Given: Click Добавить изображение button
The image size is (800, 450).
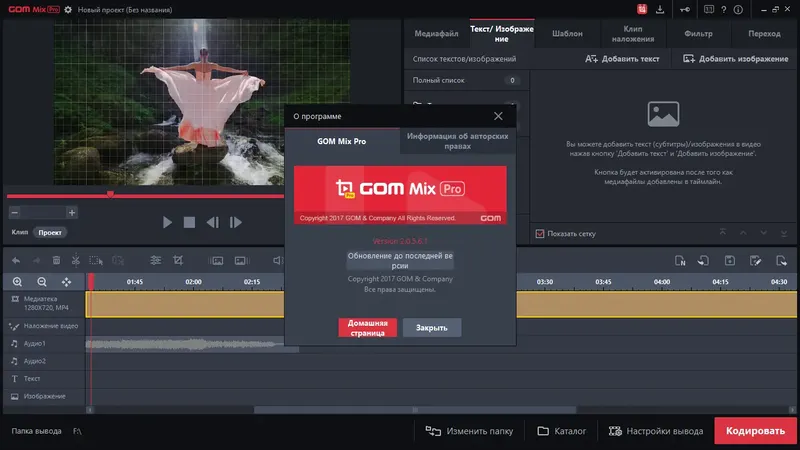Looking at the screenshot, I should click(x=736, y=59).
